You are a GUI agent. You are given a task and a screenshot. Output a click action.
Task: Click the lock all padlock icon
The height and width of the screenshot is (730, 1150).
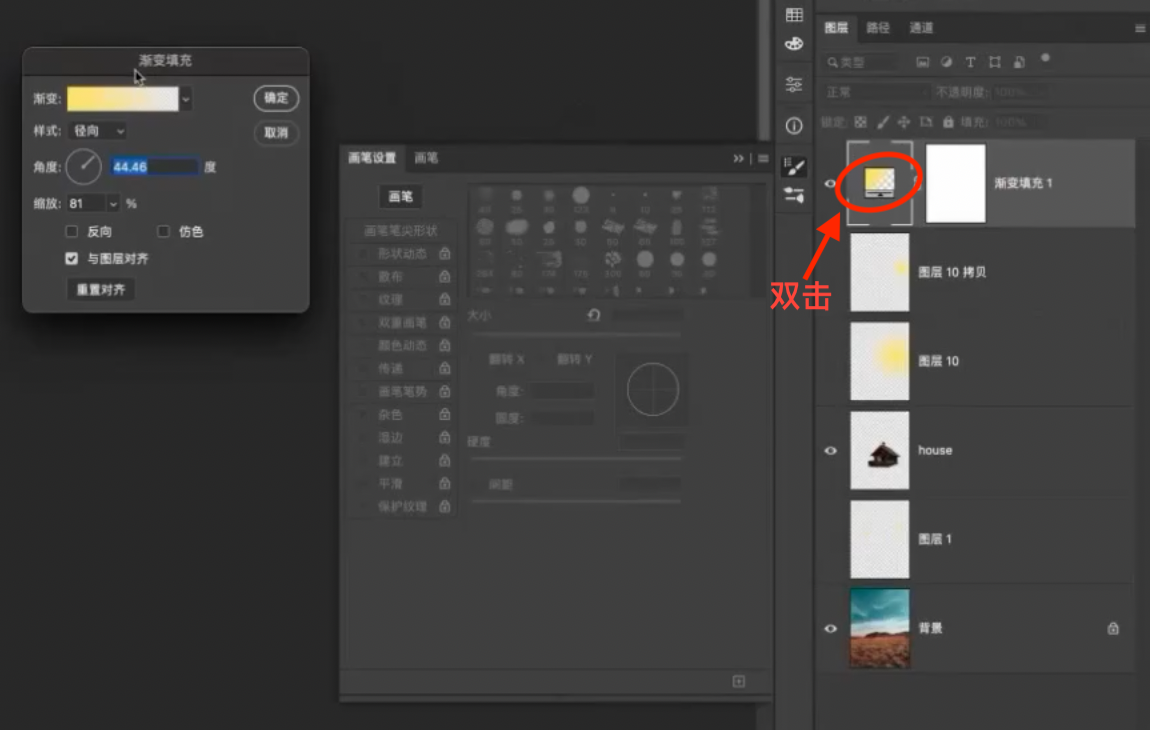click(x=948, y=122)
